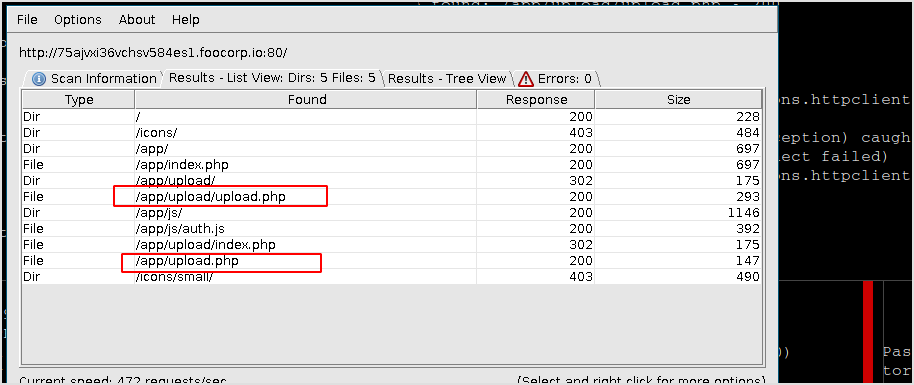Select the /app/index.php file entry
The width and height of the screenshot is (914, 385).
(x=392, y=164)
